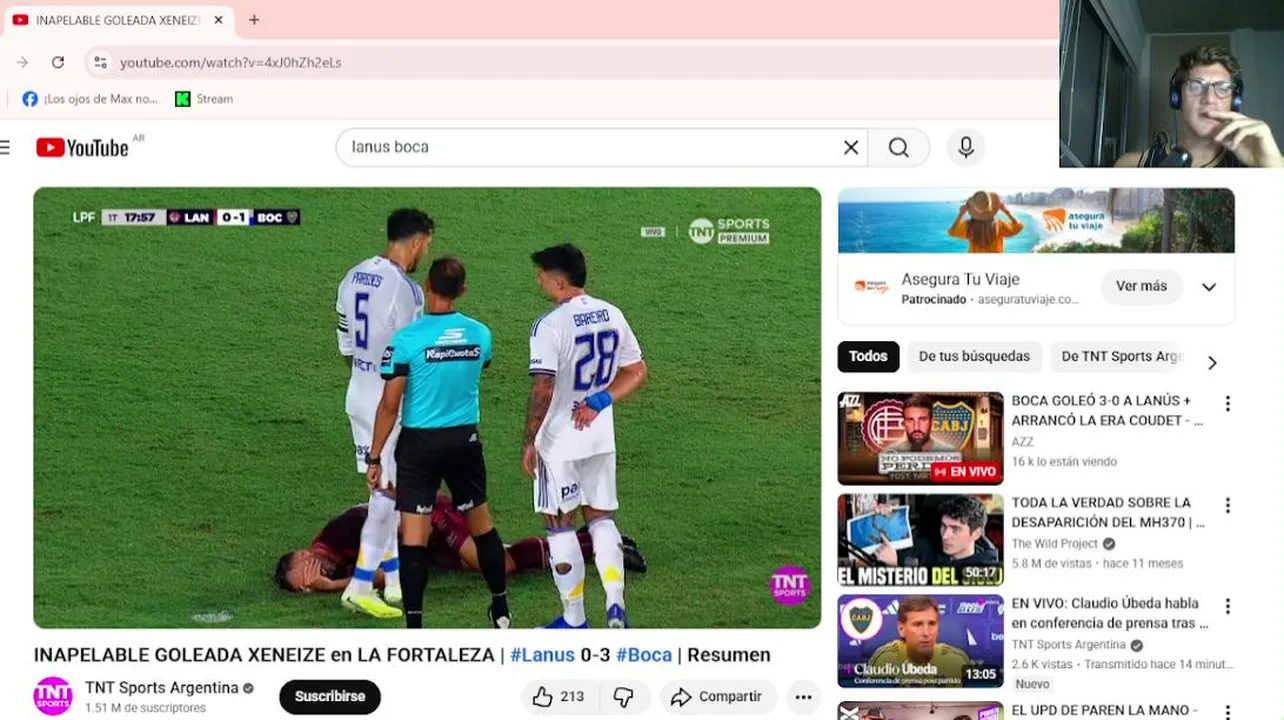Viewport: 1284px width, 720px height.
Task: Close the YouTube browser tab
Action: point(218,20)
